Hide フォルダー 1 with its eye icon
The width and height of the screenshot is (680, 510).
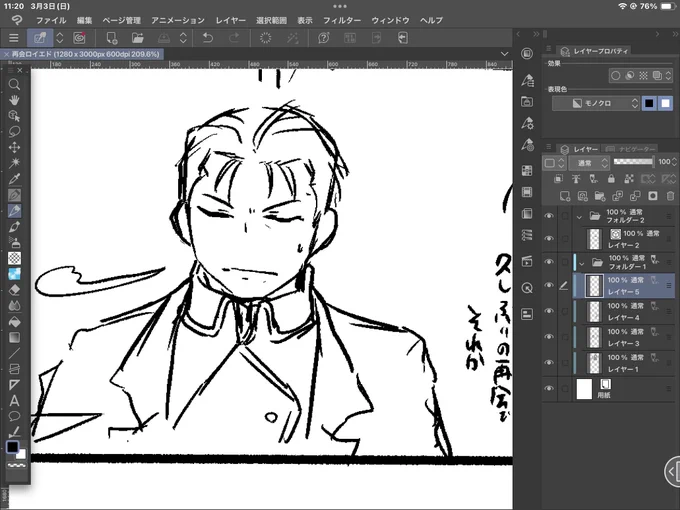click(549, 262)
